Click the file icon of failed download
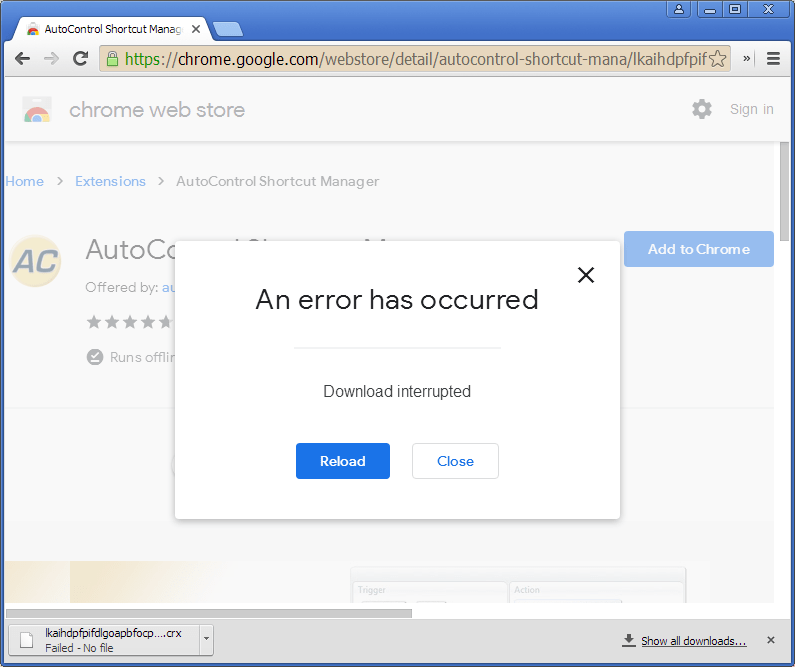This screenshot has height=667, width=795. (26, 640)
